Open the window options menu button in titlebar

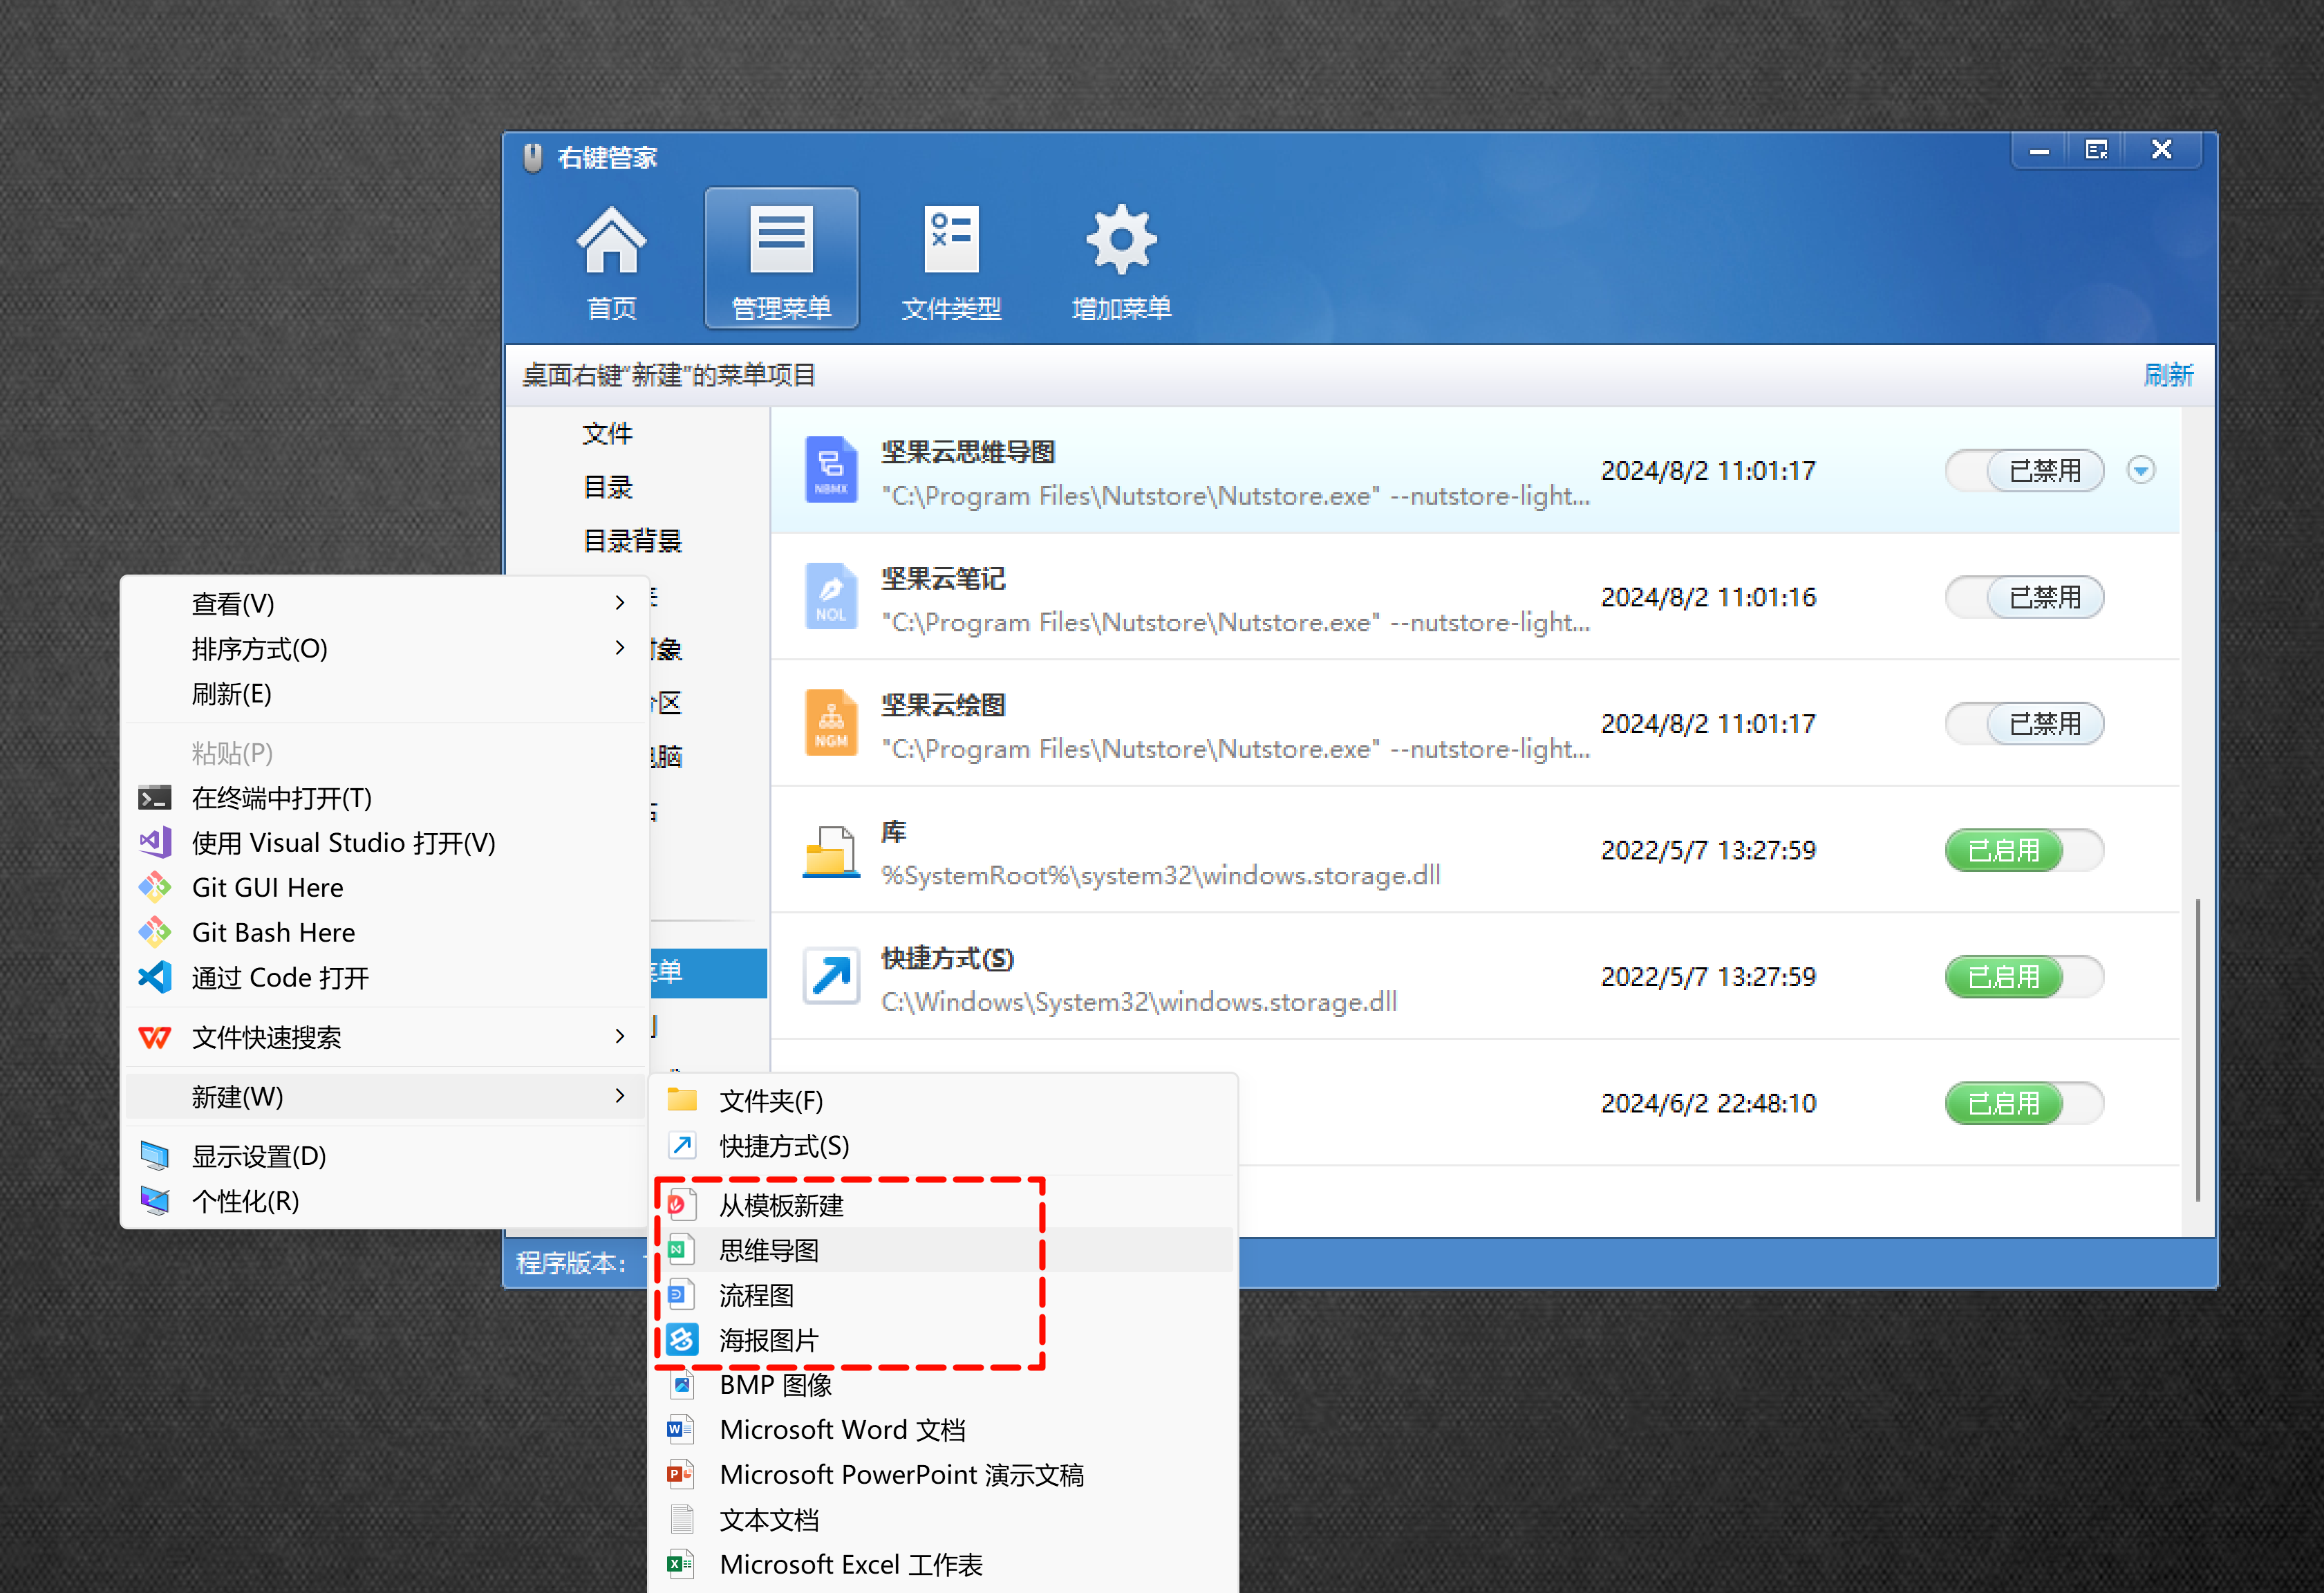(x=2096, y=150)
